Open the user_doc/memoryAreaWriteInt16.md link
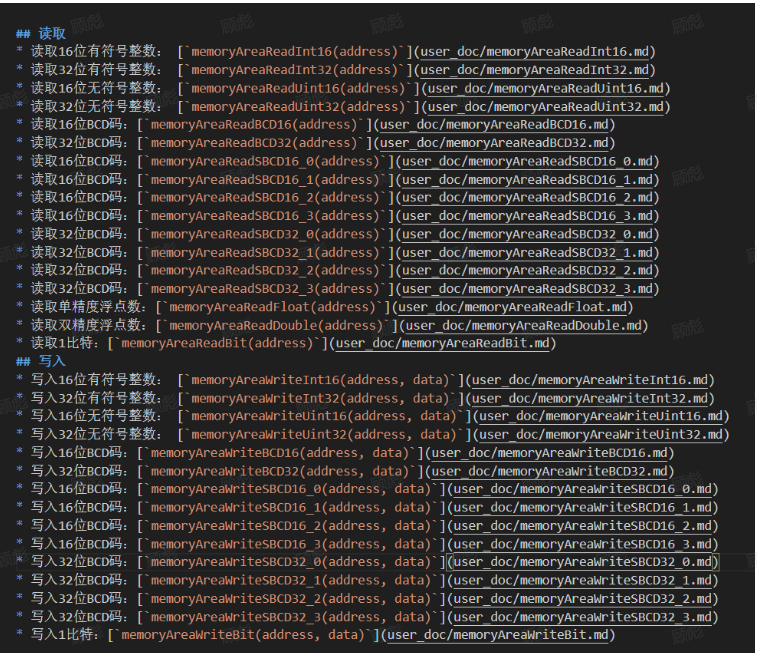757x656 pixels. pyautogui.click(x=593, y=380)
